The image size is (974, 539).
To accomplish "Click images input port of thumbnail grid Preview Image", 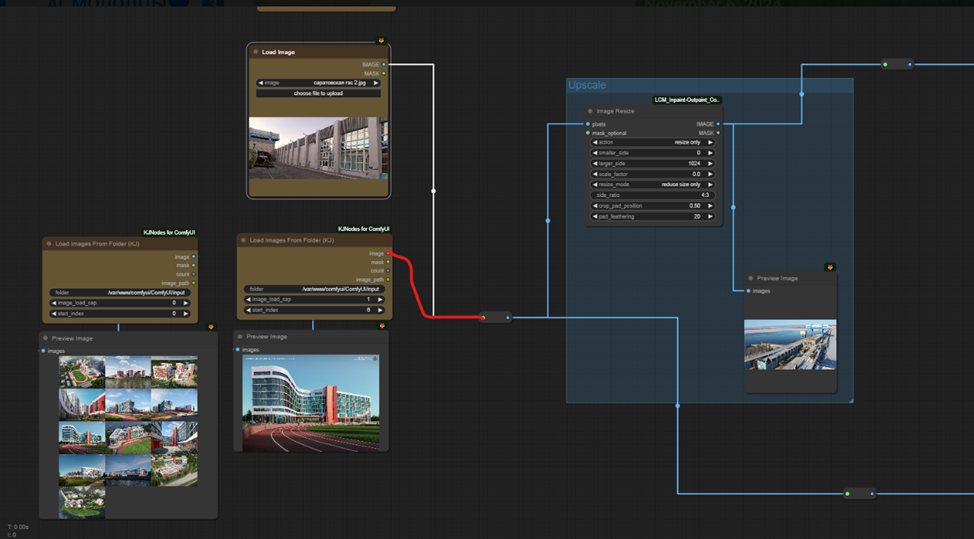I will point(43,351).
